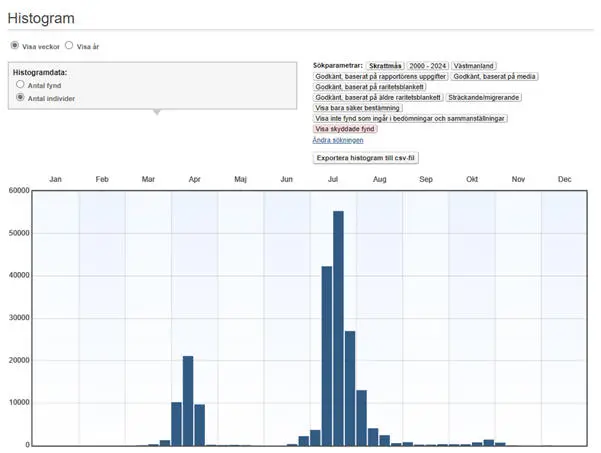The width and height of the screenshot is (601, 453).
Task: Click the red 'Visa skyddade fynd' tag
Action: coord(345,129)
